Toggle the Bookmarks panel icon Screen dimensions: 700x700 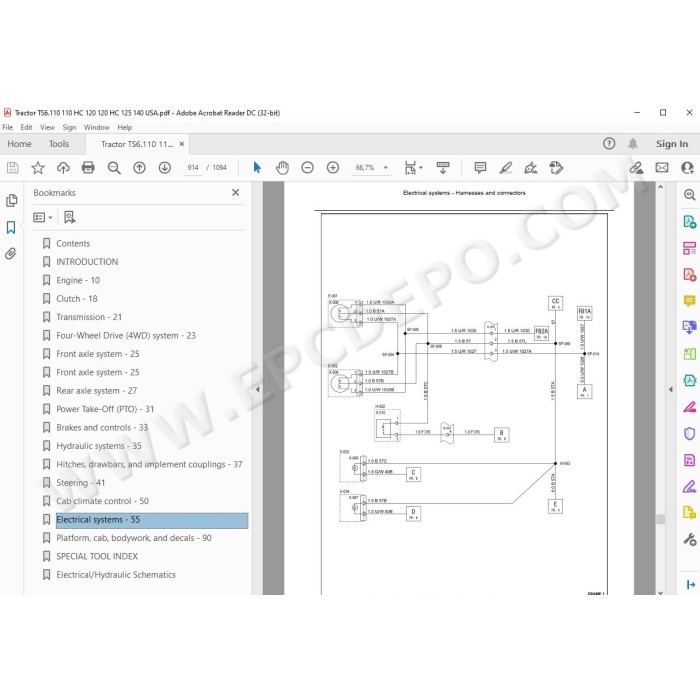point(11,227)
